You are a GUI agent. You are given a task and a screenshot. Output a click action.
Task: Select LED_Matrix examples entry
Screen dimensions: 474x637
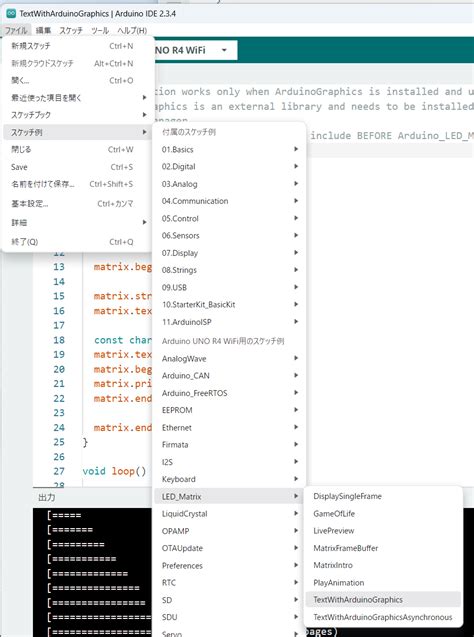click(x=229, y=496)
